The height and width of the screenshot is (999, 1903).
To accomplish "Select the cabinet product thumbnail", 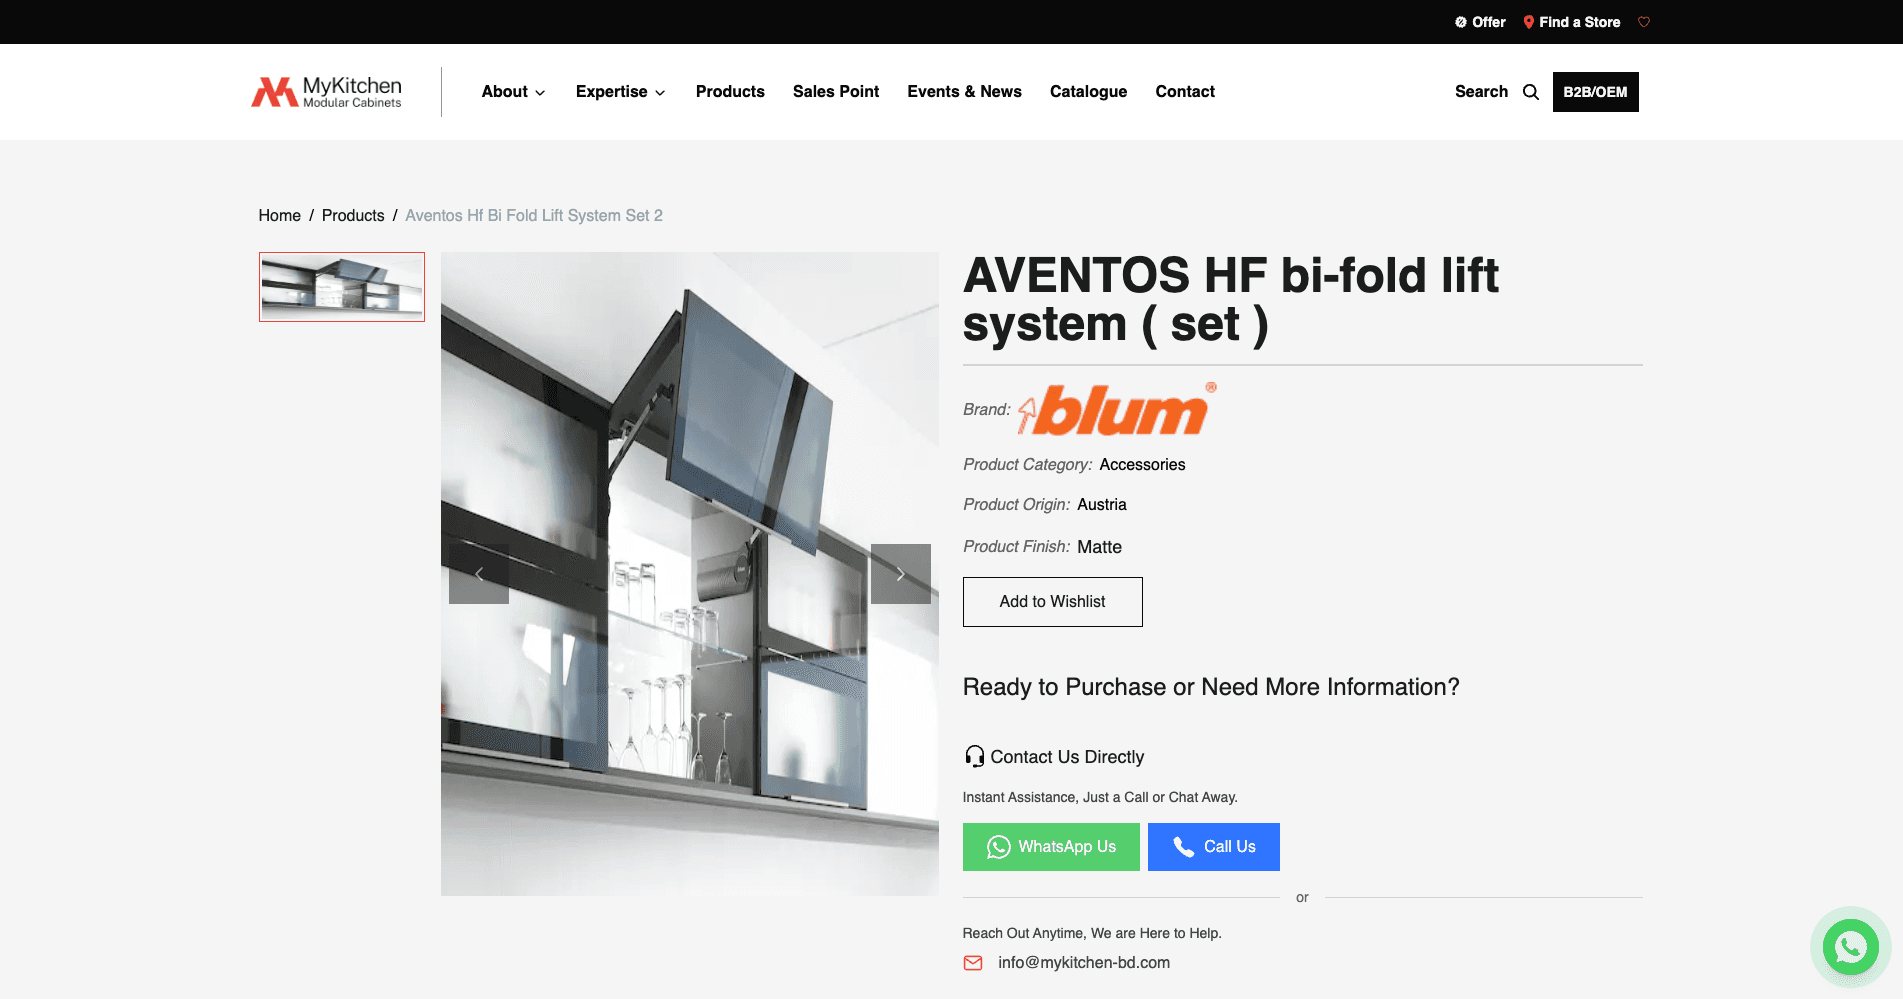I will pos(342,287).
